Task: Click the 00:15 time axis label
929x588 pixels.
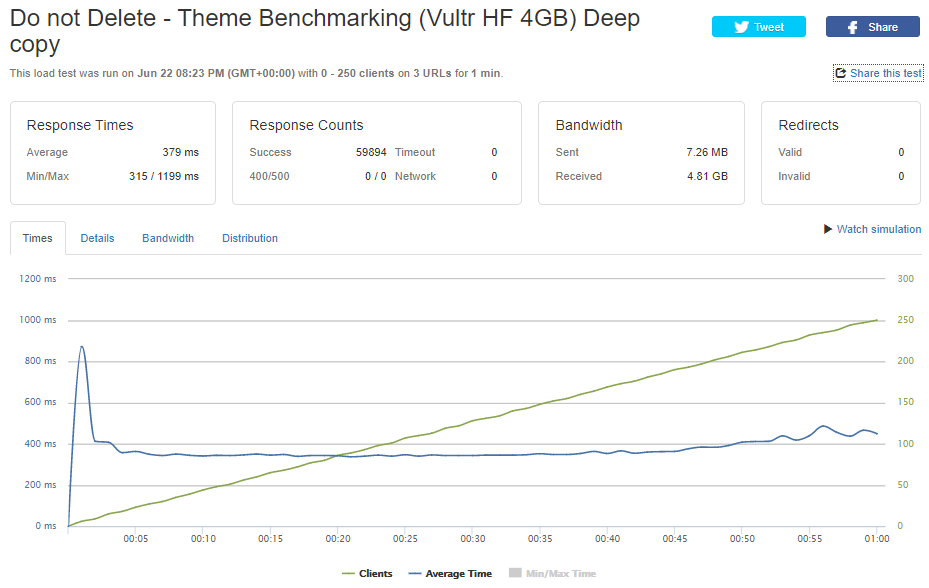Action: [x=270, y=539]
